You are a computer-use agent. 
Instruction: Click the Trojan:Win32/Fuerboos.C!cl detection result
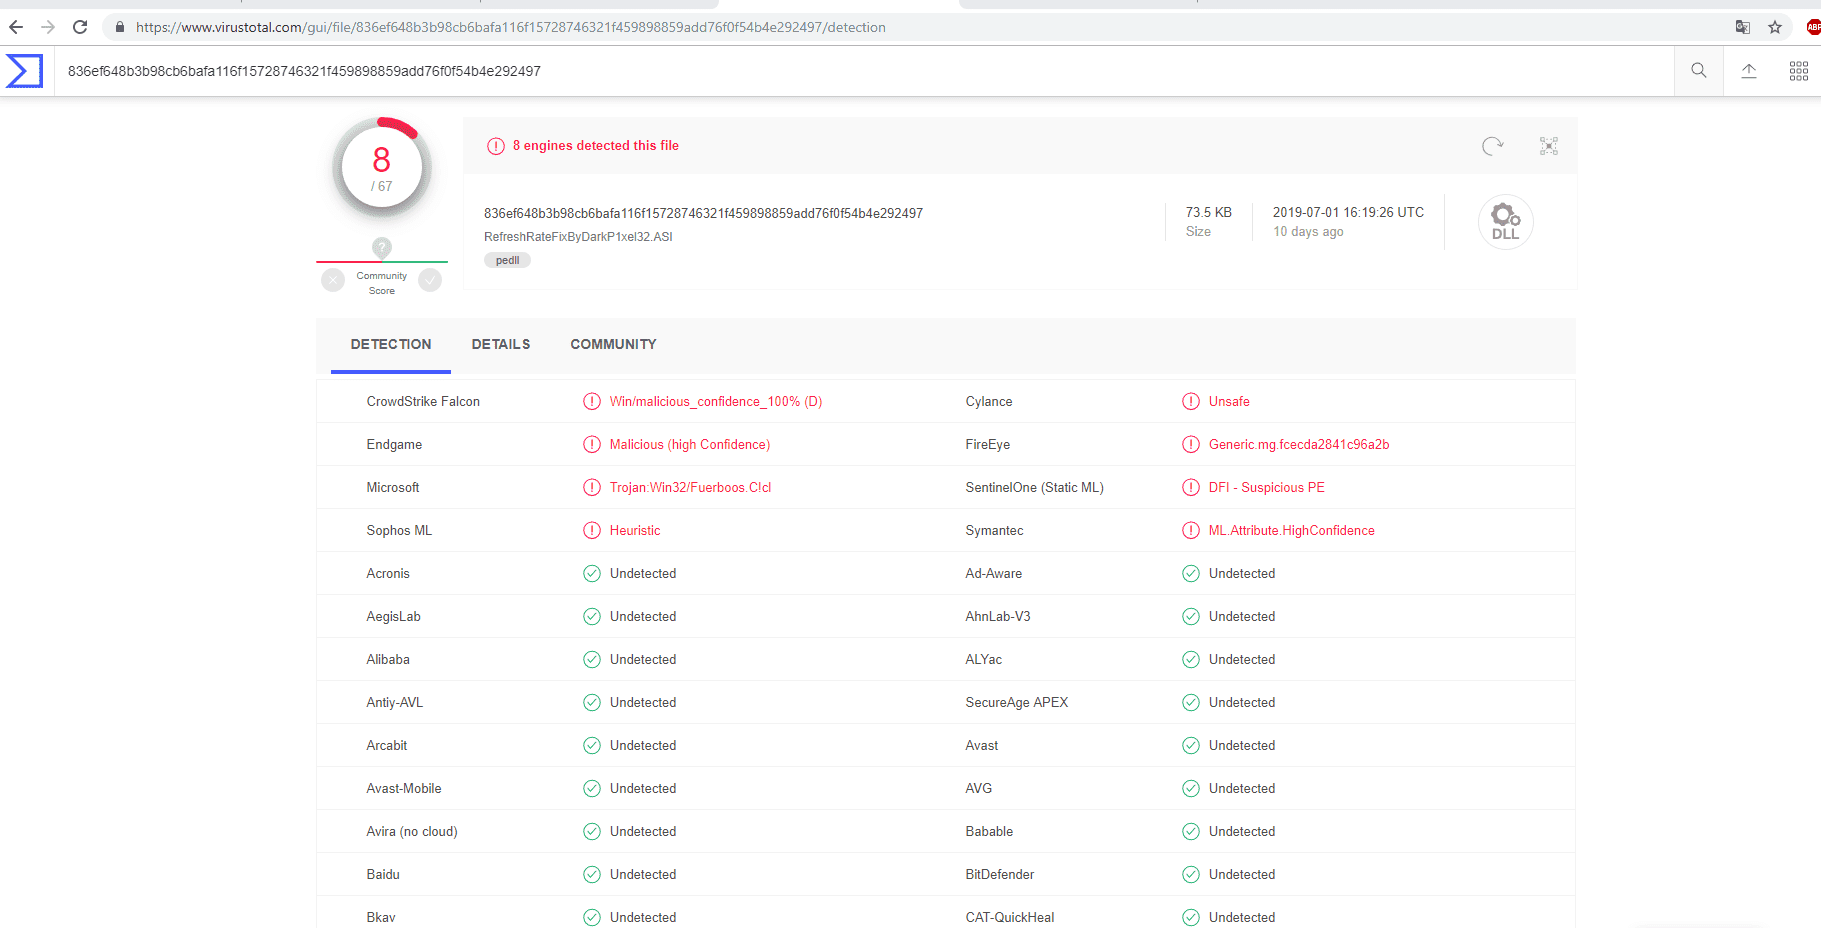pyautogui.click(x=690, y=488)
